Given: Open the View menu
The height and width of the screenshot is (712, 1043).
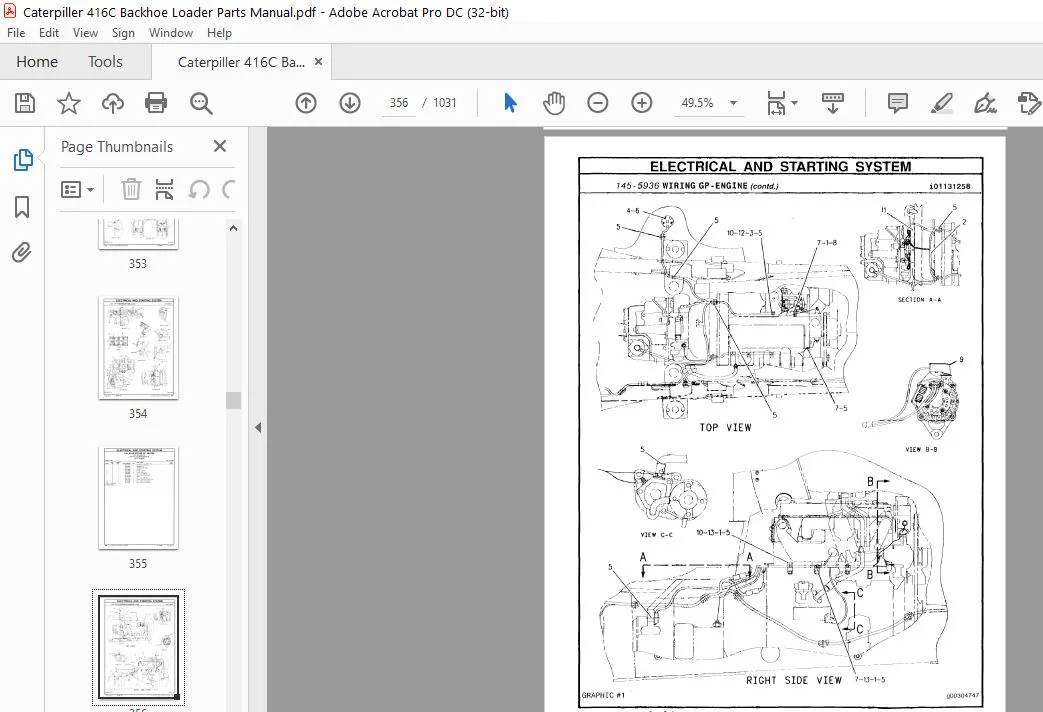Looking at the screenshot, I should (x=85, y=33).
